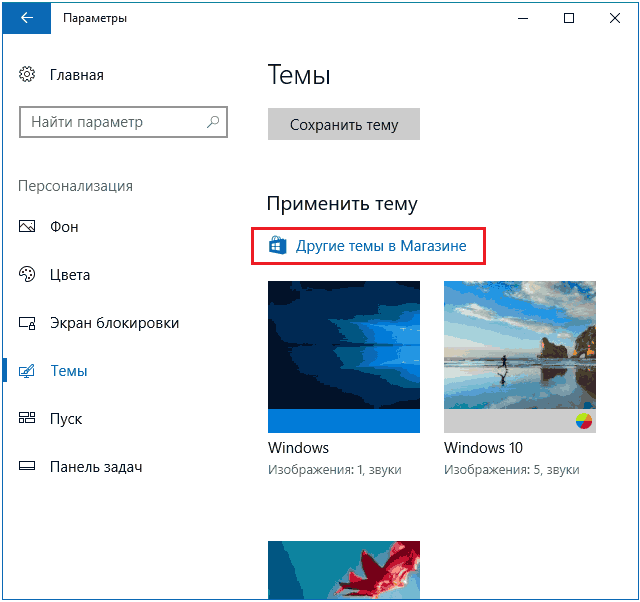Viewport: 640px width, 602px height.
Task: Click the gray accent bar of Windows 10 theme
Action: pos(520,421)
